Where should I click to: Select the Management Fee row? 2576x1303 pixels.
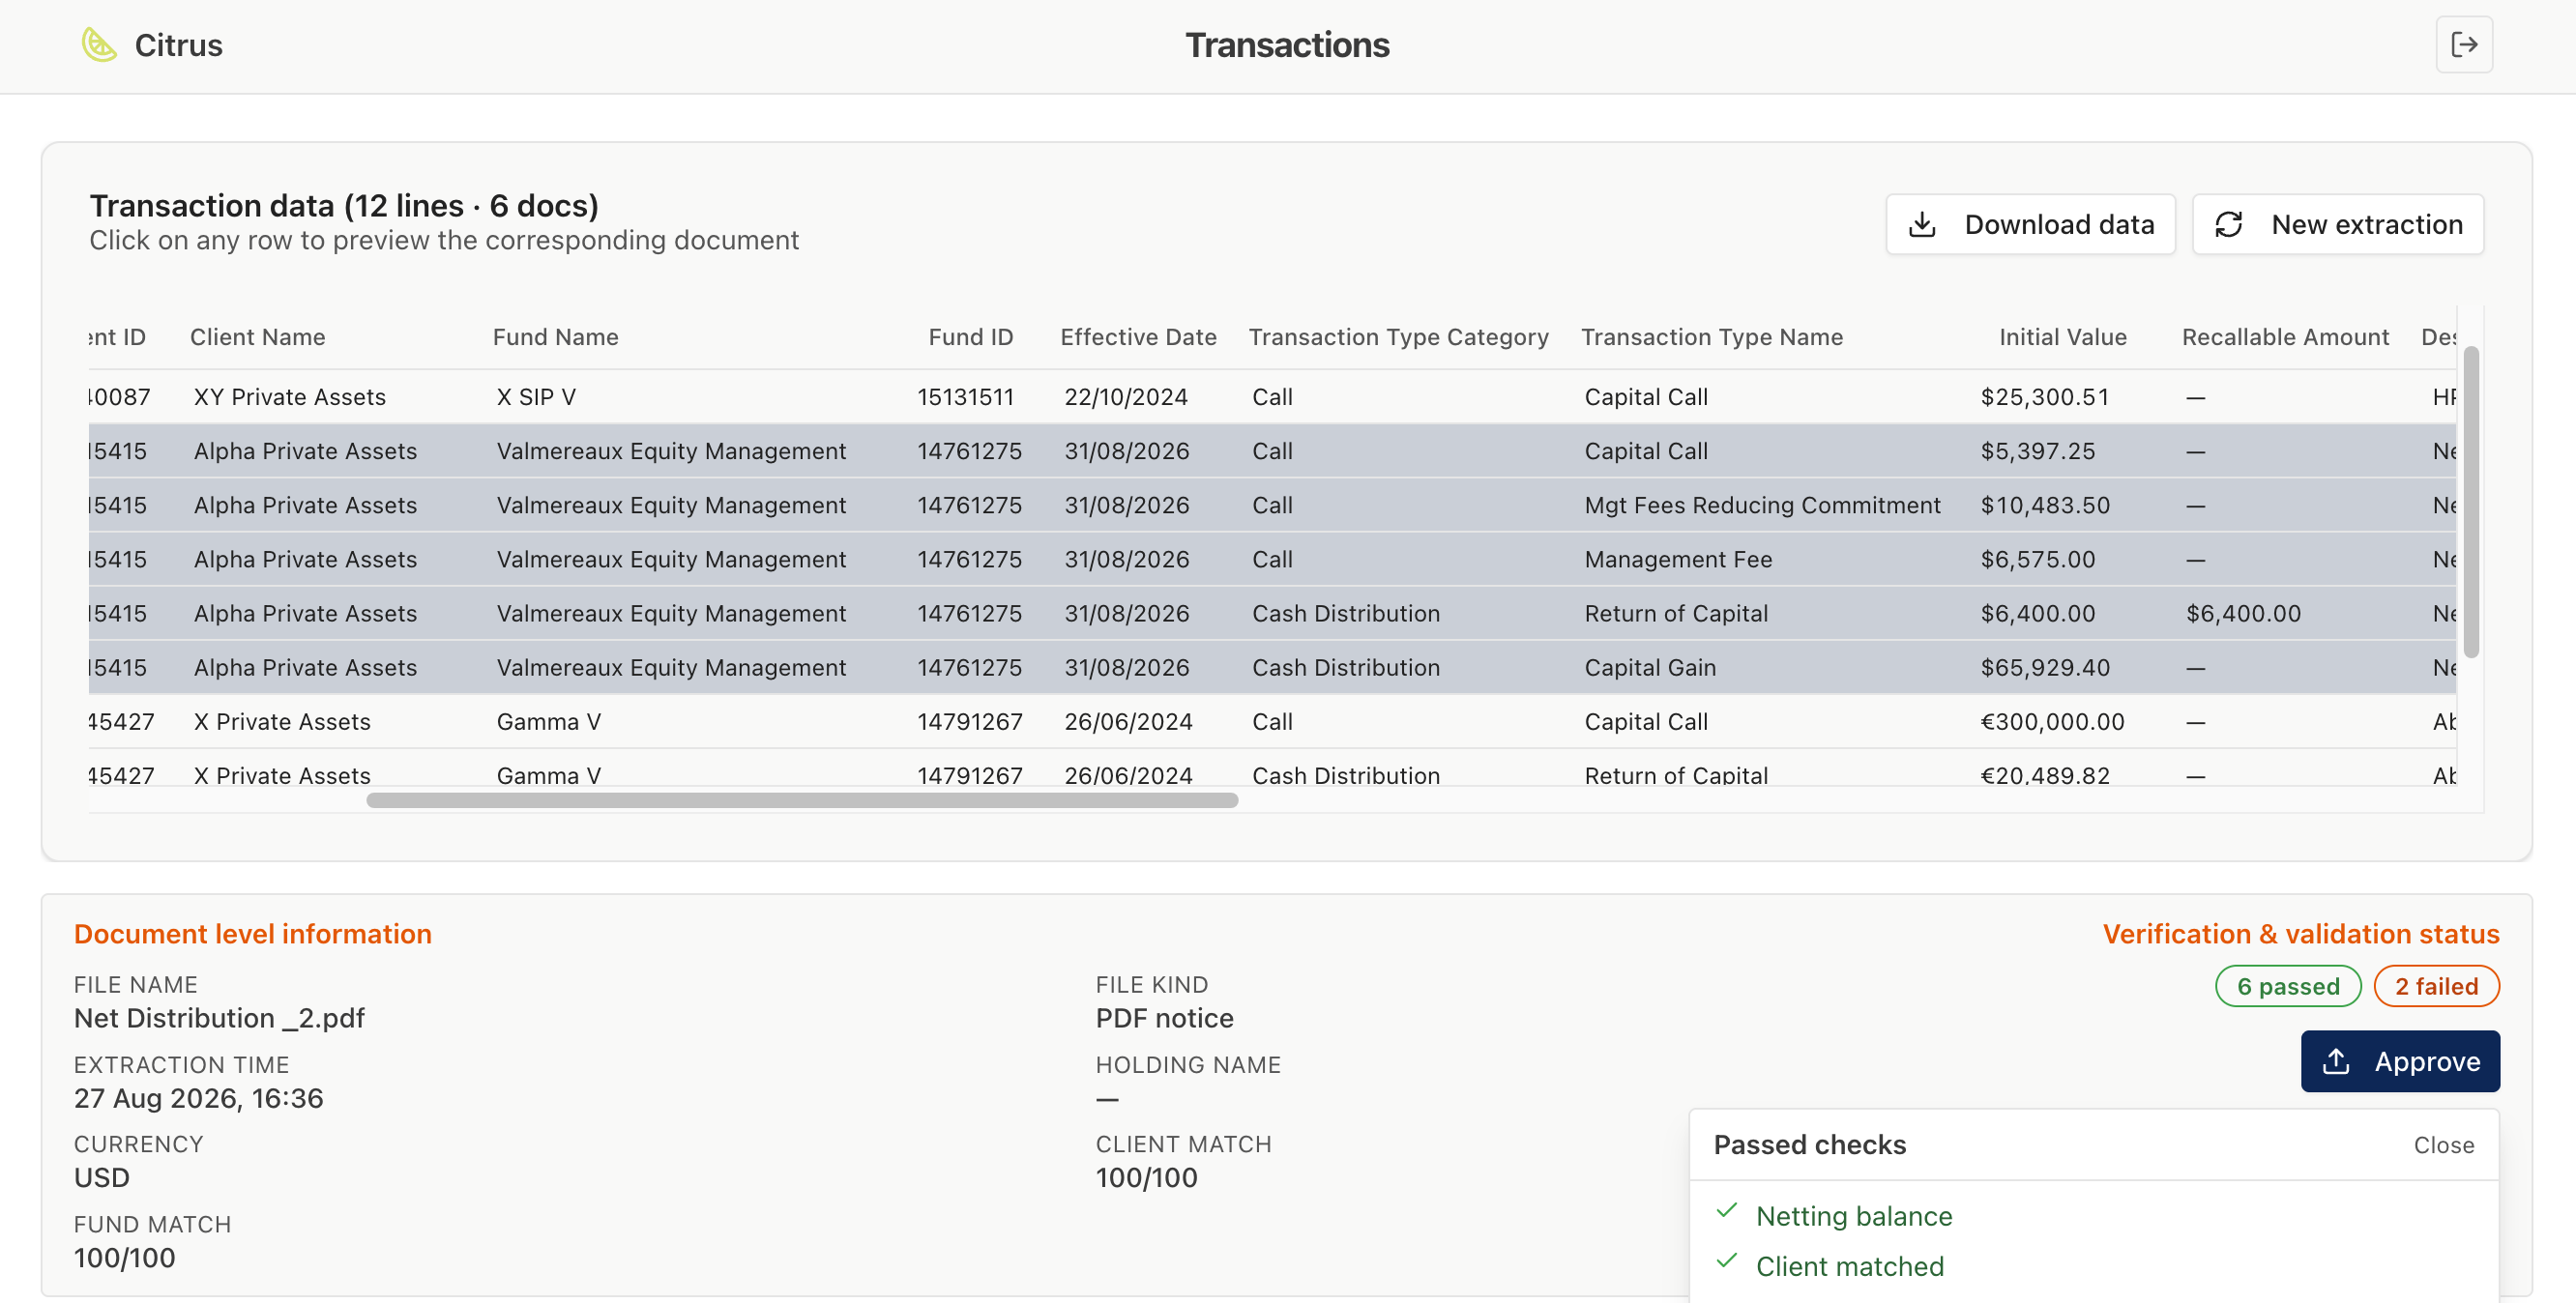pos(1271,559)
